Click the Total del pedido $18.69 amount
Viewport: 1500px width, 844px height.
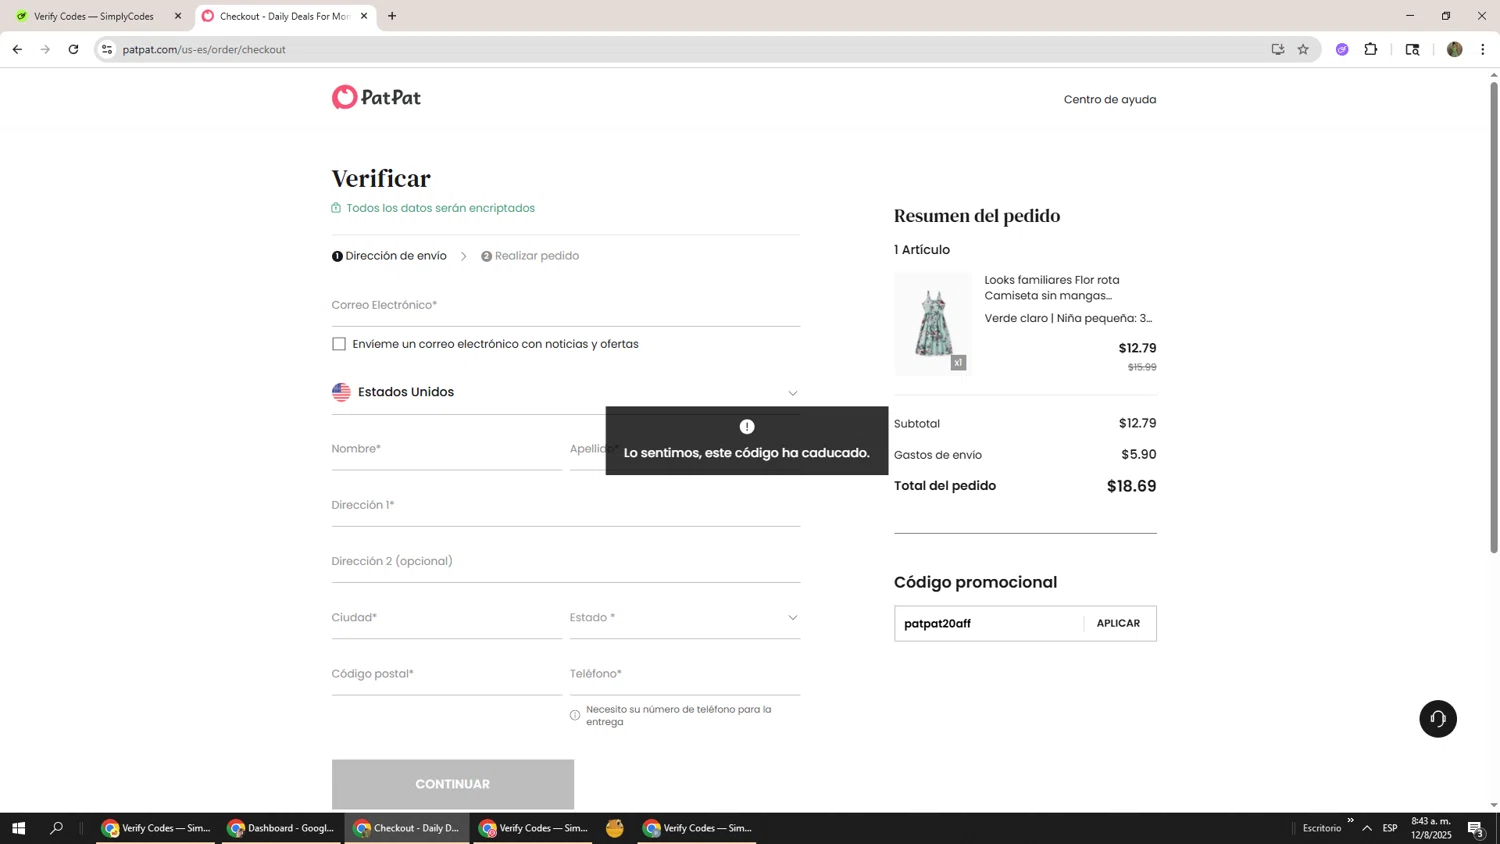point(1131,486)
